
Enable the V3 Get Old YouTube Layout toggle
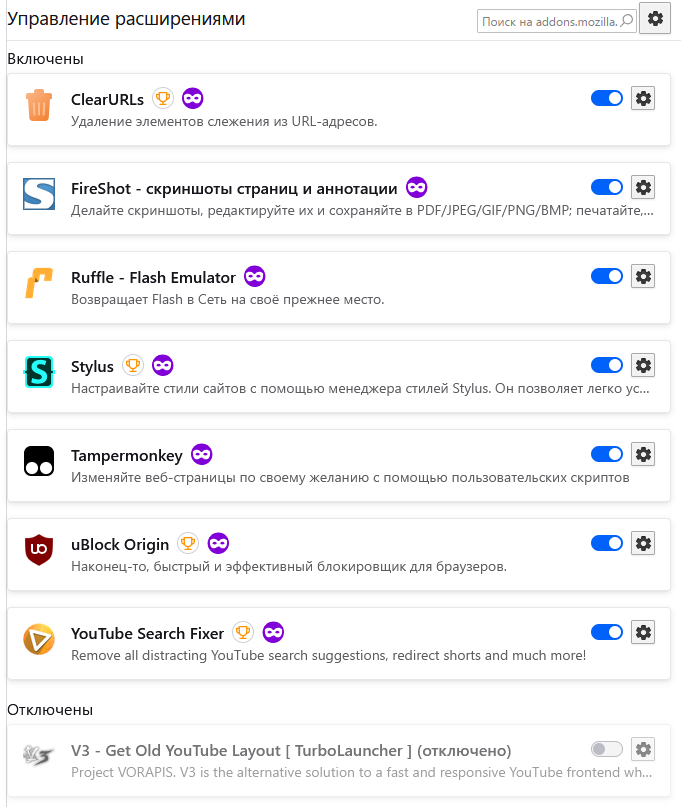pyautogui.click(x=607, y=749)
